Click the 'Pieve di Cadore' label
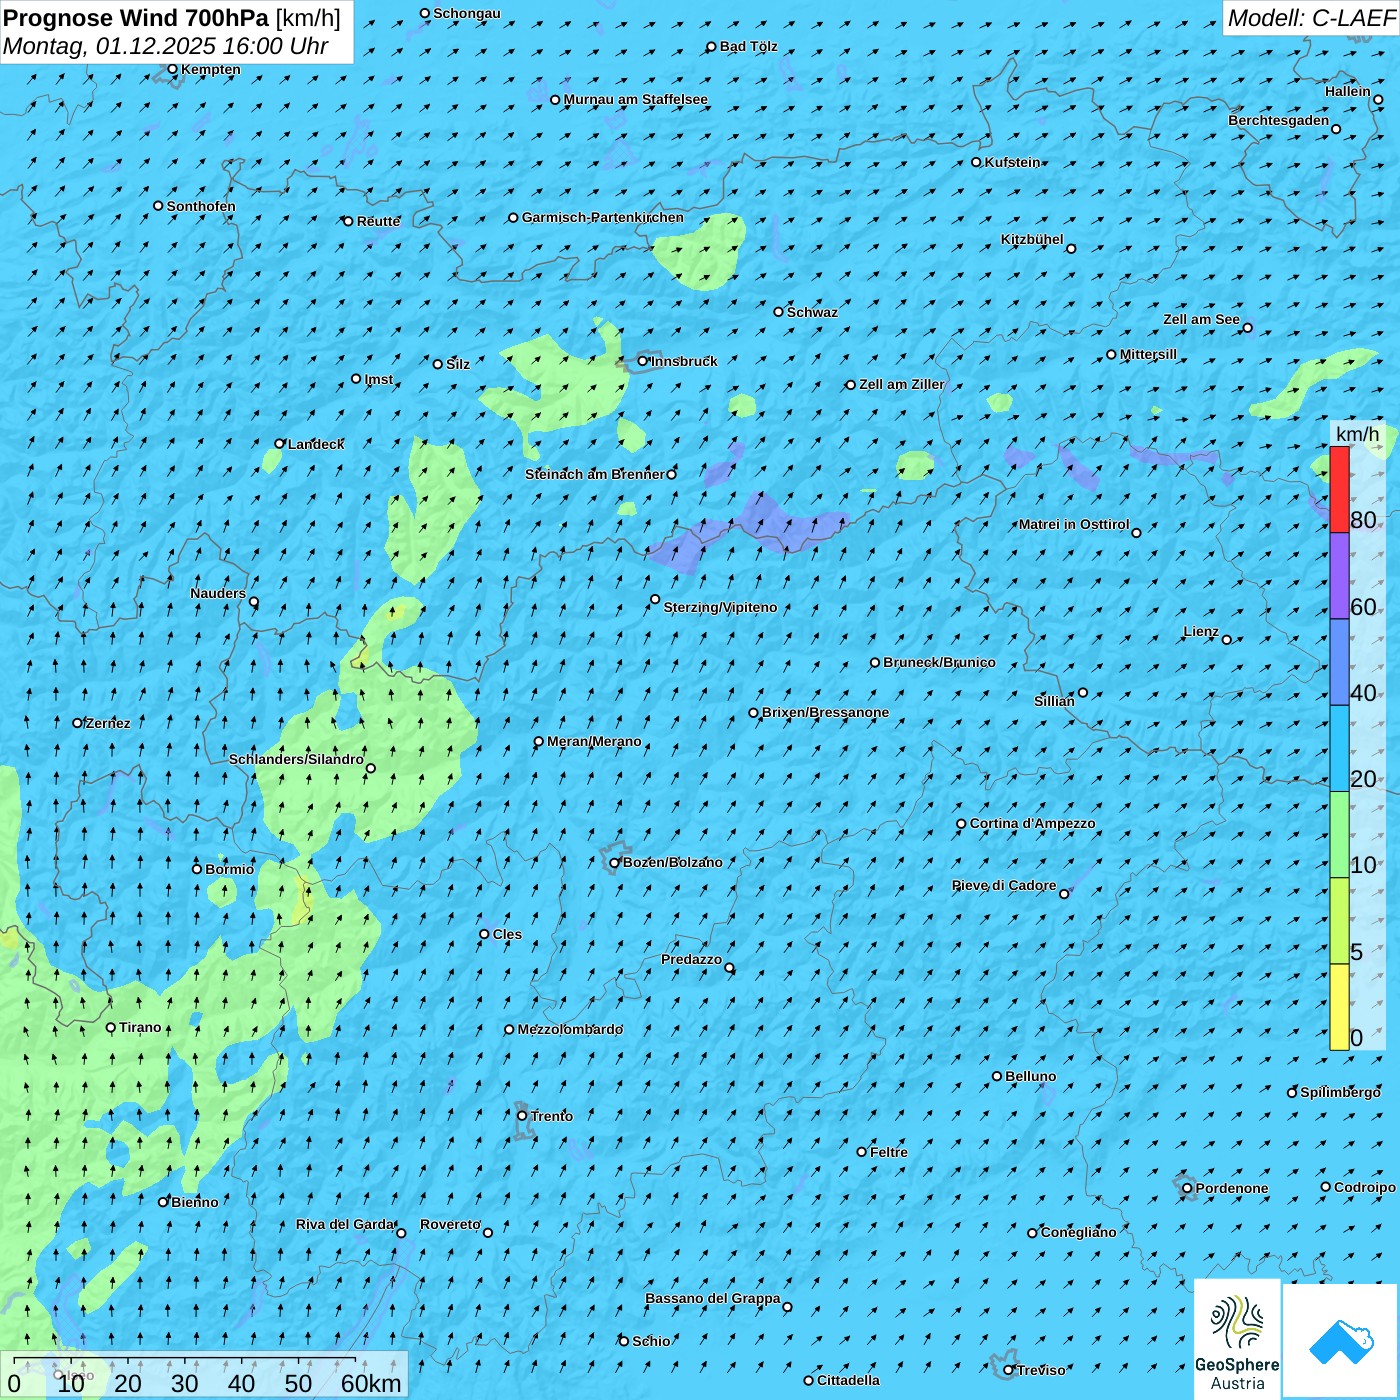This screenshot has width=1400, height=1400. (1004, 886)
